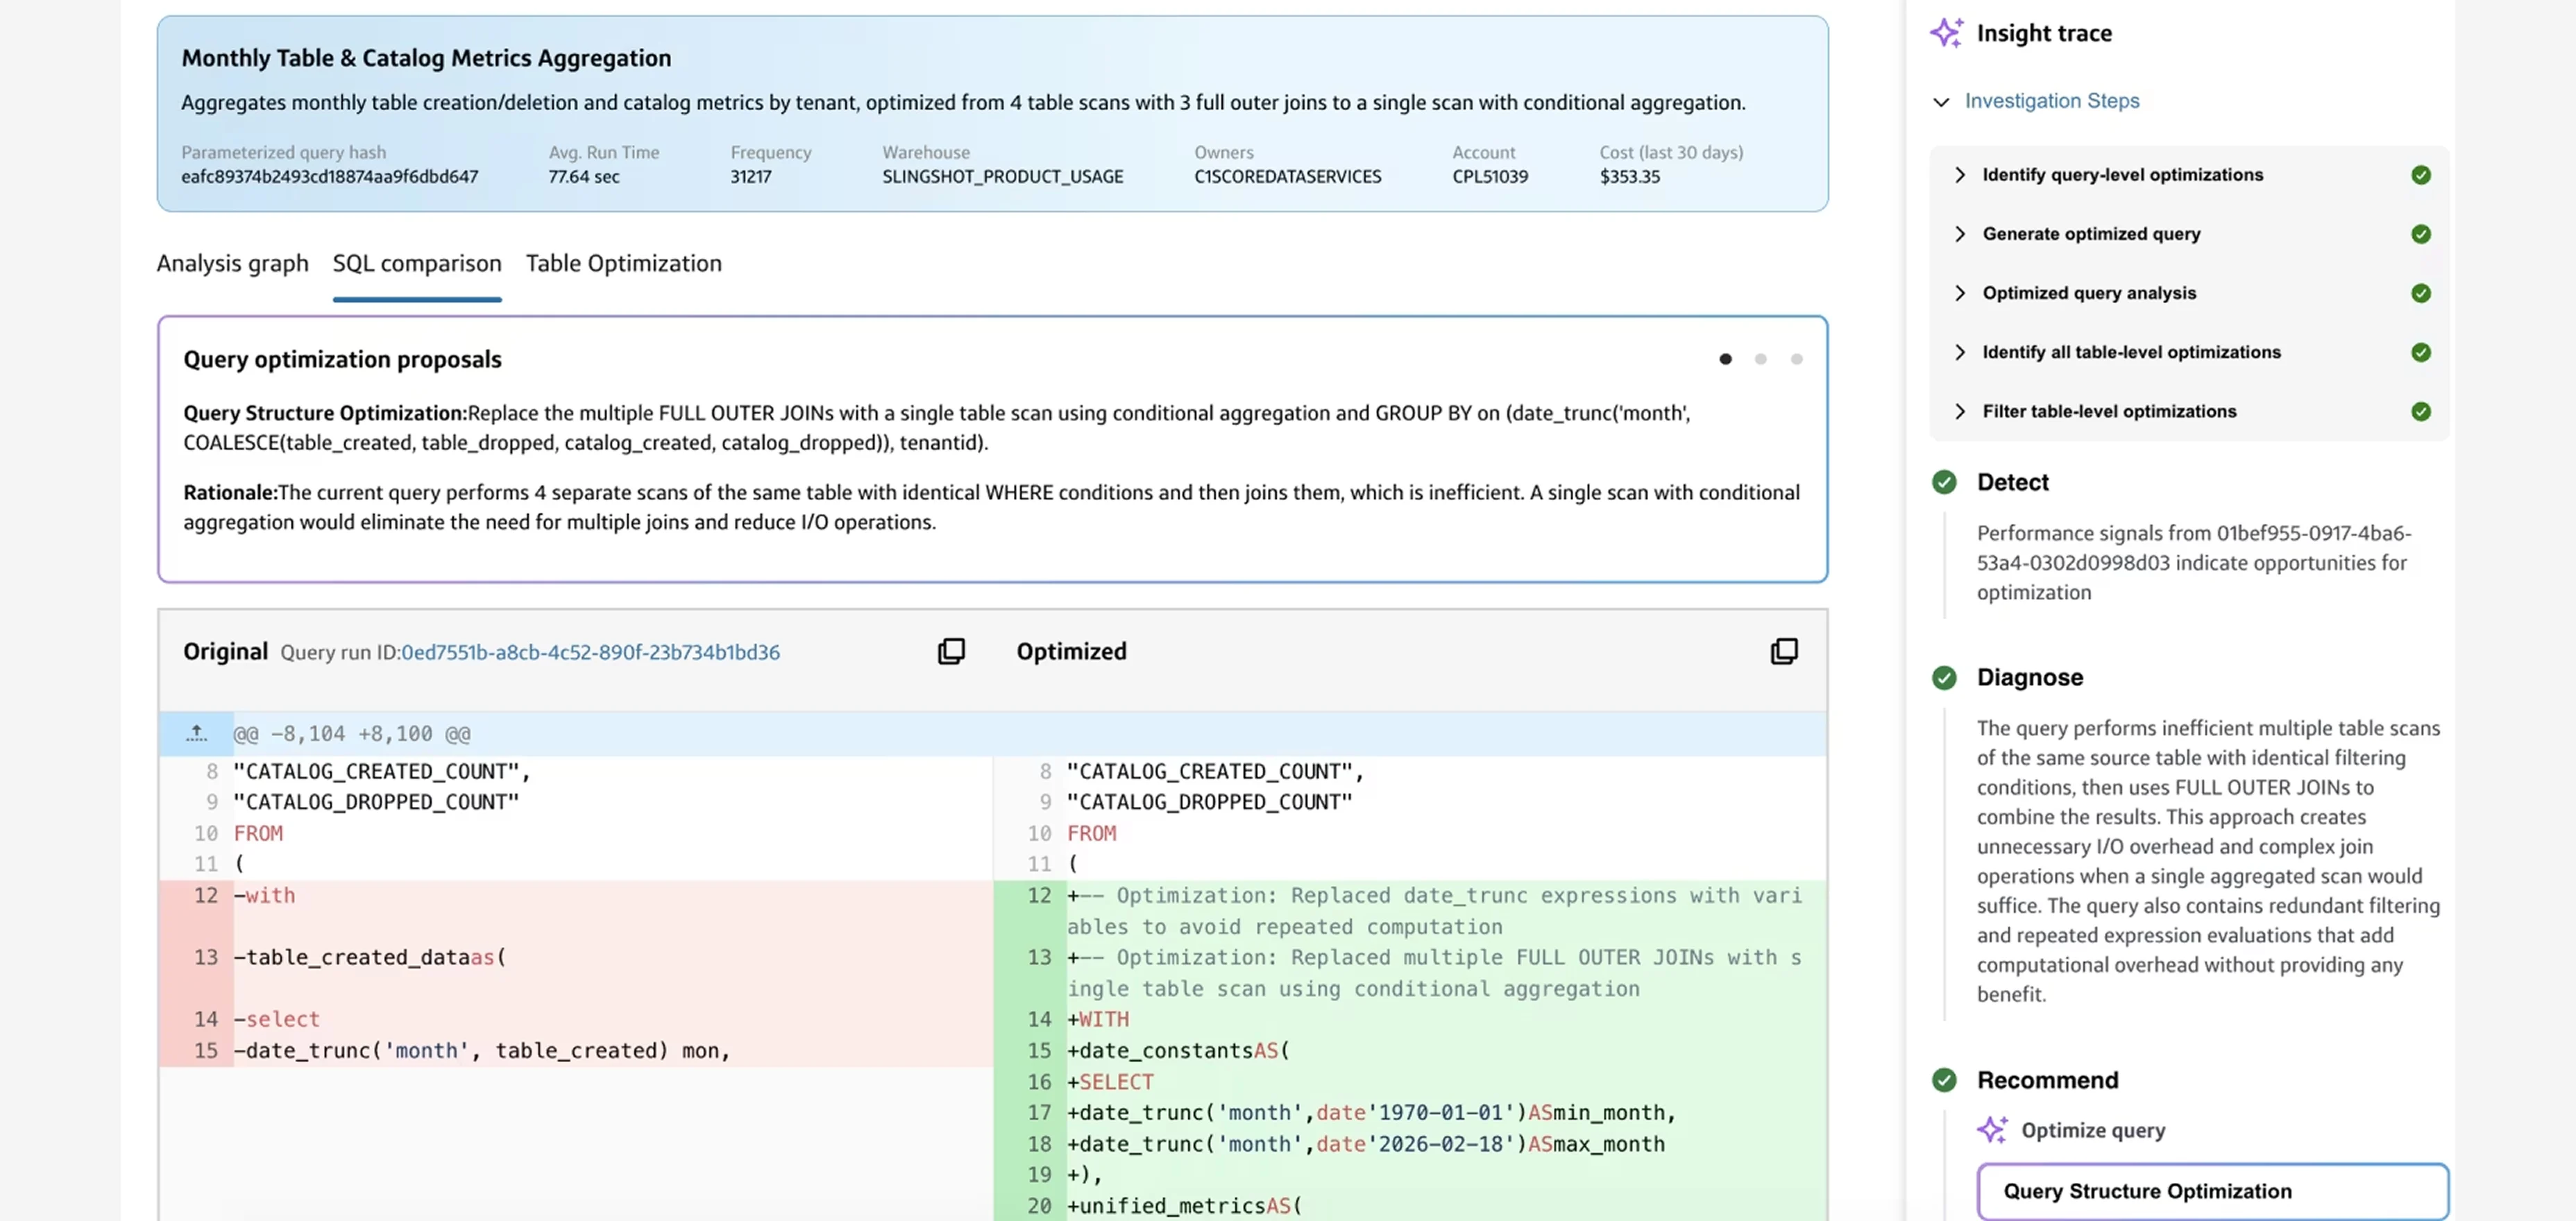This screenshot has width=2576, height=1221.
Task: Click the $353.35 cost value
Action: point(1630,177)
